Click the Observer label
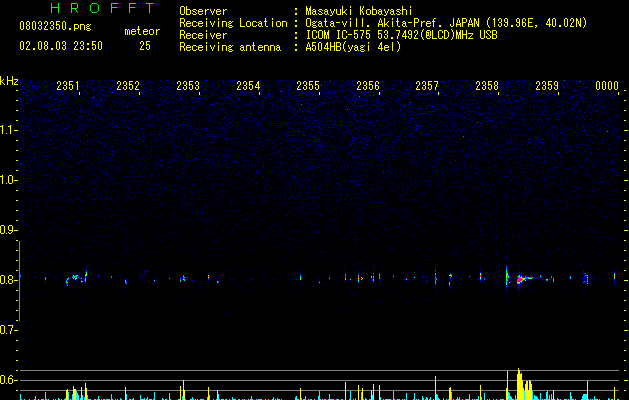 tap(203, 11)
